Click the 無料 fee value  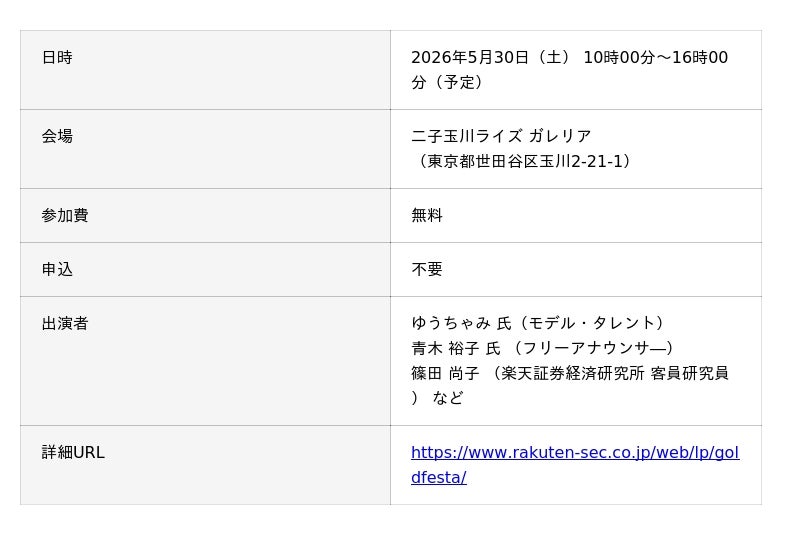coord(427,216)
